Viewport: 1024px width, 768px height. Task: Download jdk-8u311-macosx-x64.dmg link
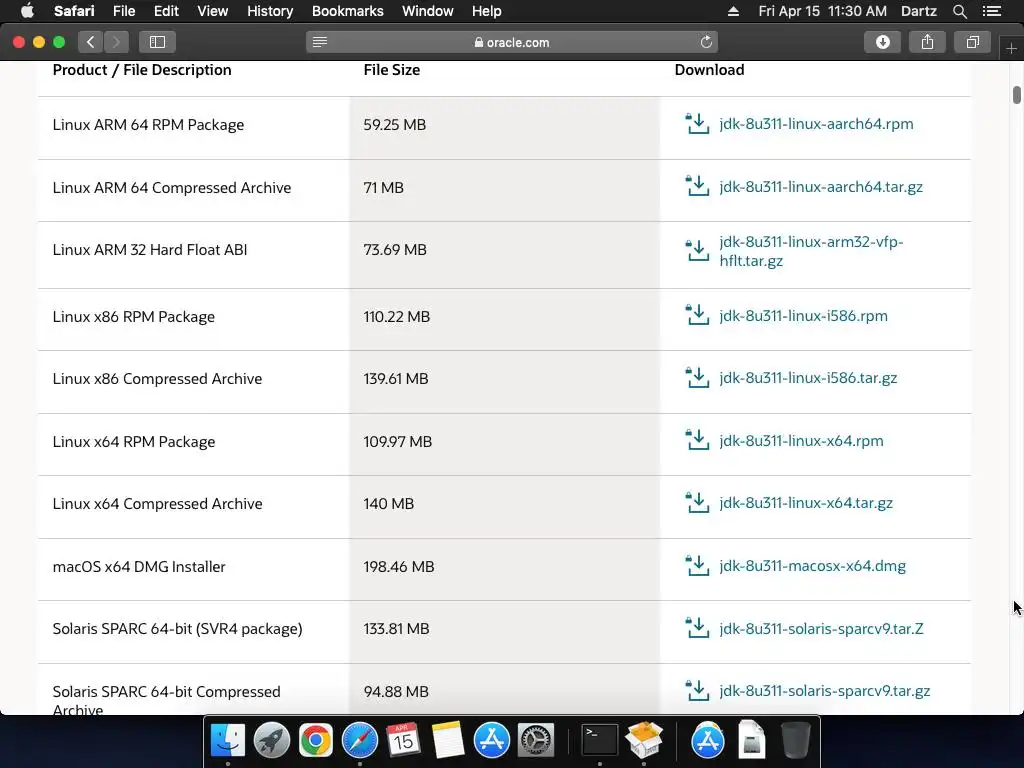pos(812,566)
